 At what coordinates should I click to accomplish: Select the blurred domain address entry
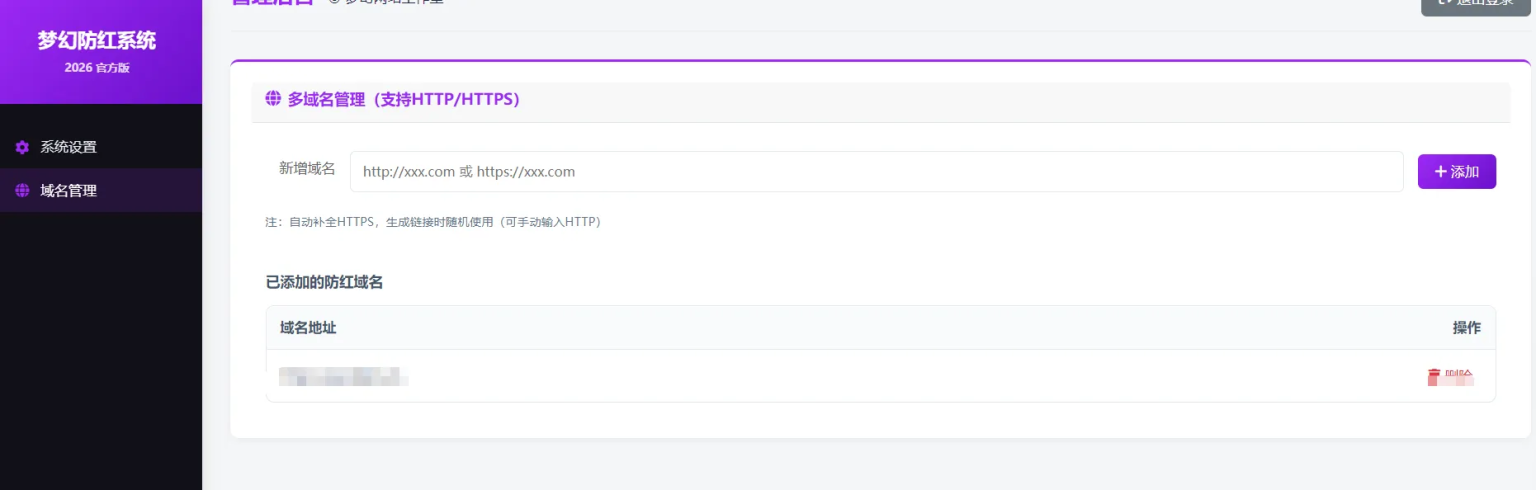point(344,377)
